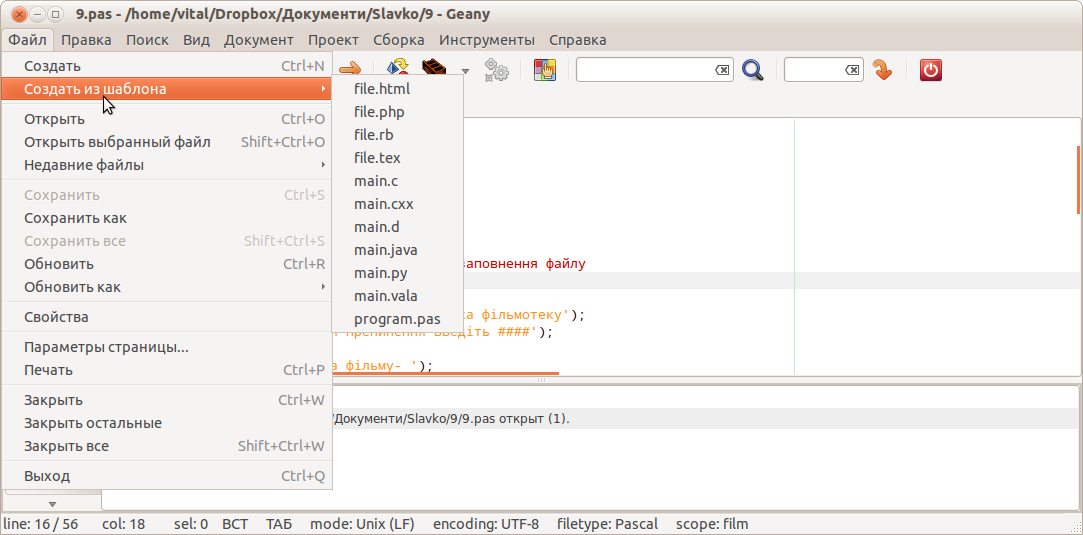Select the main.vala template
1083x535 pixels.
(397, 296)
